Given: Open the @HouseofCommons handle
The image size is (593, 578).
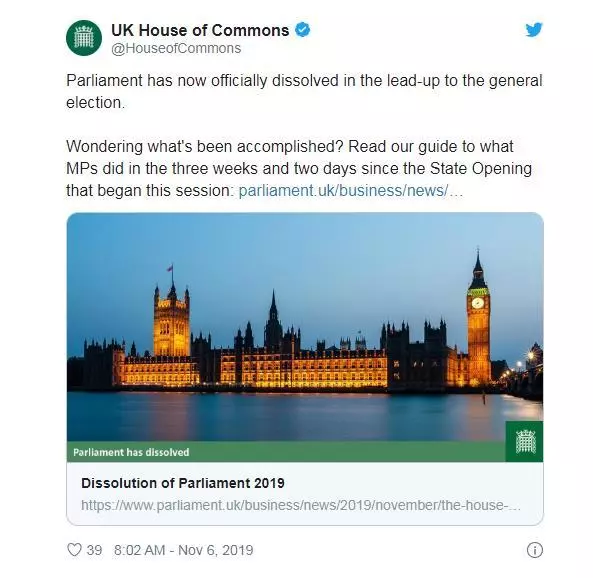Looking at the screenshot, I should tap(176, 48).
